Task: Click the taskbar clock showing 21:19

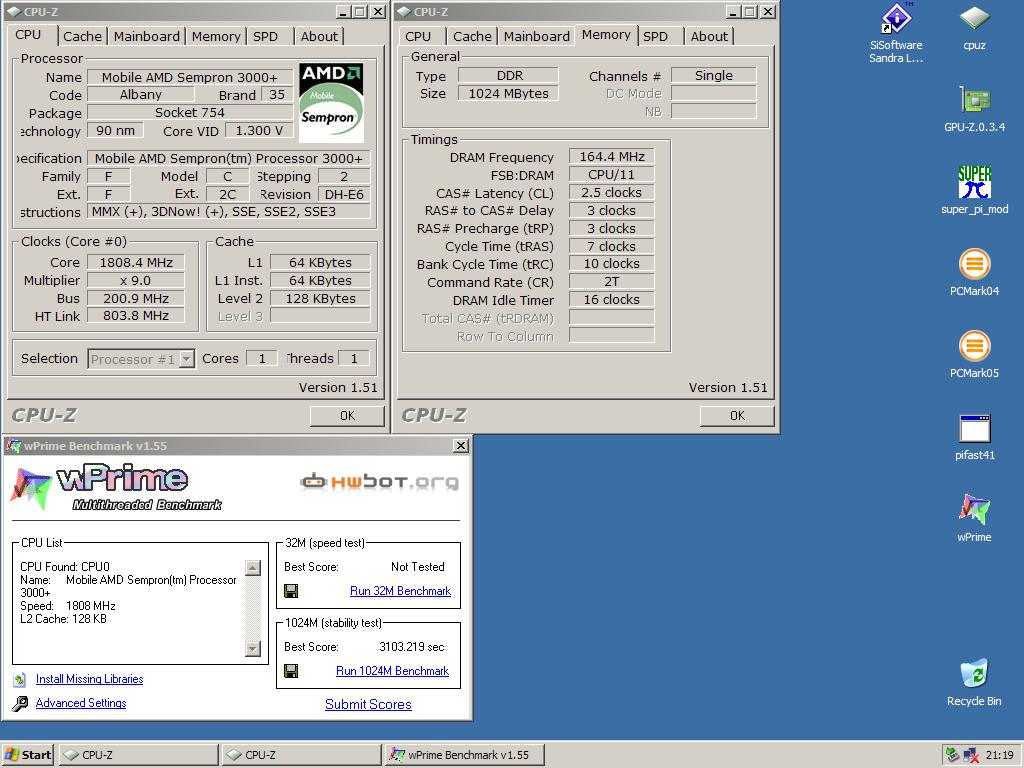Action: point(999,755)
